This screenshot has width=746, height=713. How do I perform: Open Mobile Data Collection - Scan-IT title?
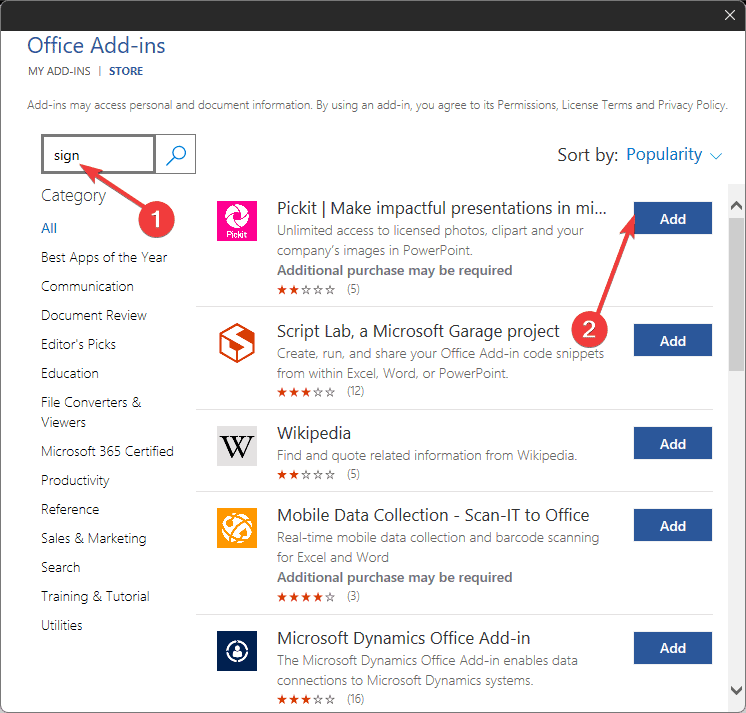coord(433,516)
